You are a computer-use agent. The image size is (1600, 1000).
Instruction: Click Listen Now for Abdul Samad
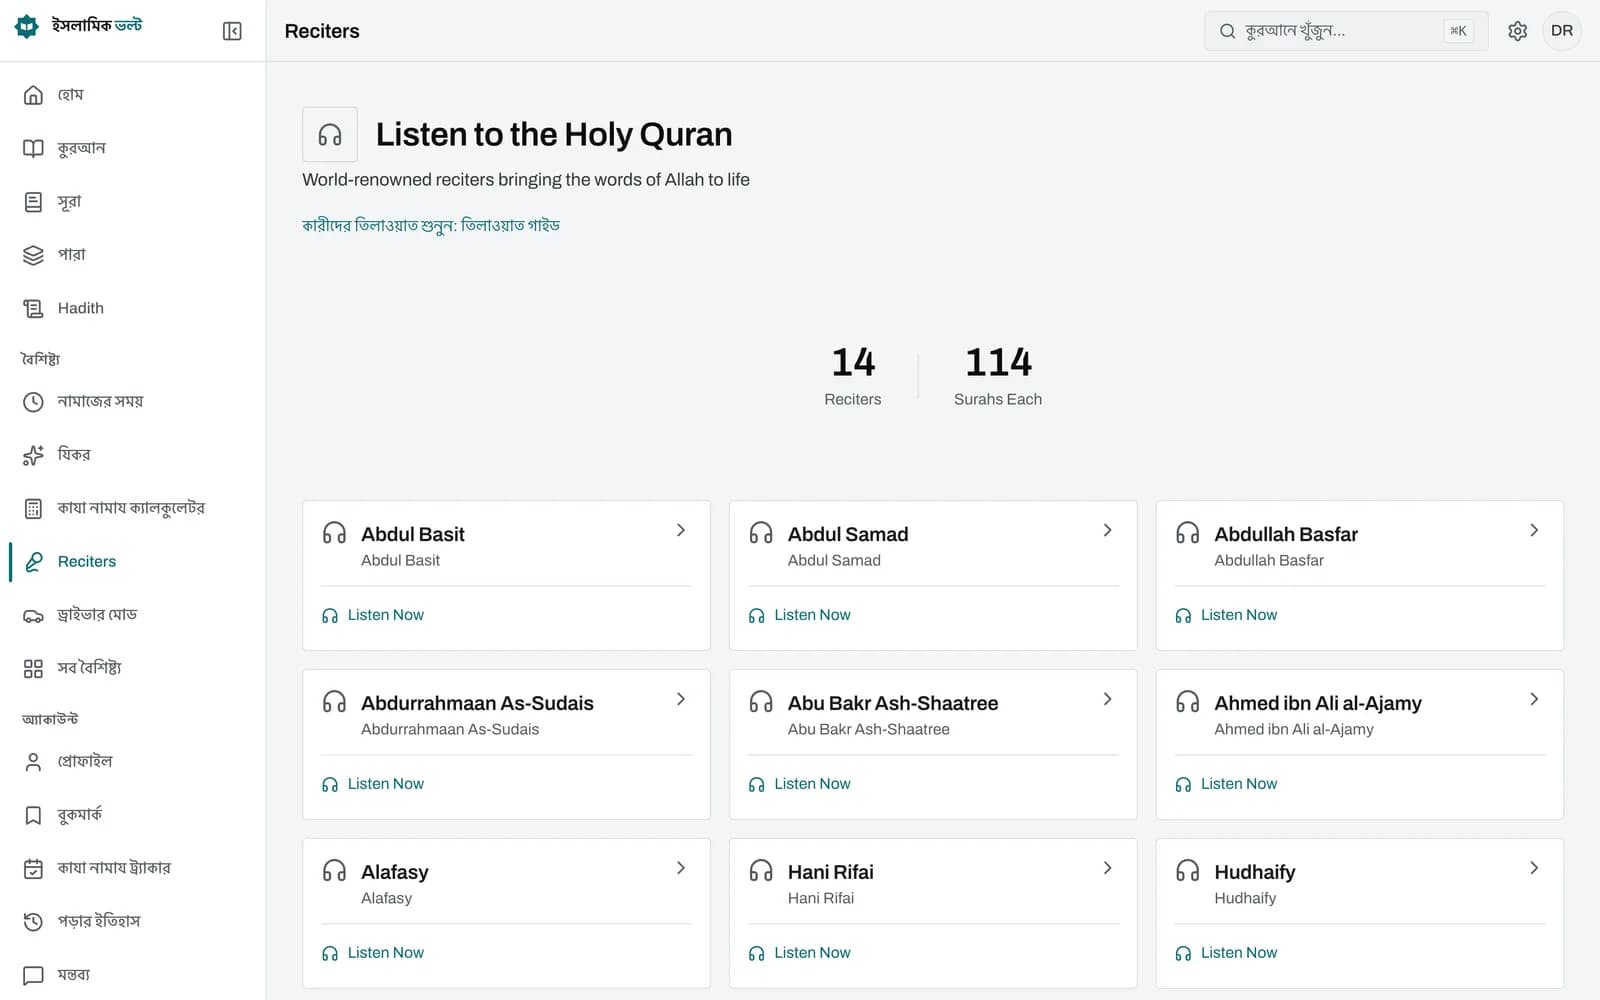(x=799, y=615)
